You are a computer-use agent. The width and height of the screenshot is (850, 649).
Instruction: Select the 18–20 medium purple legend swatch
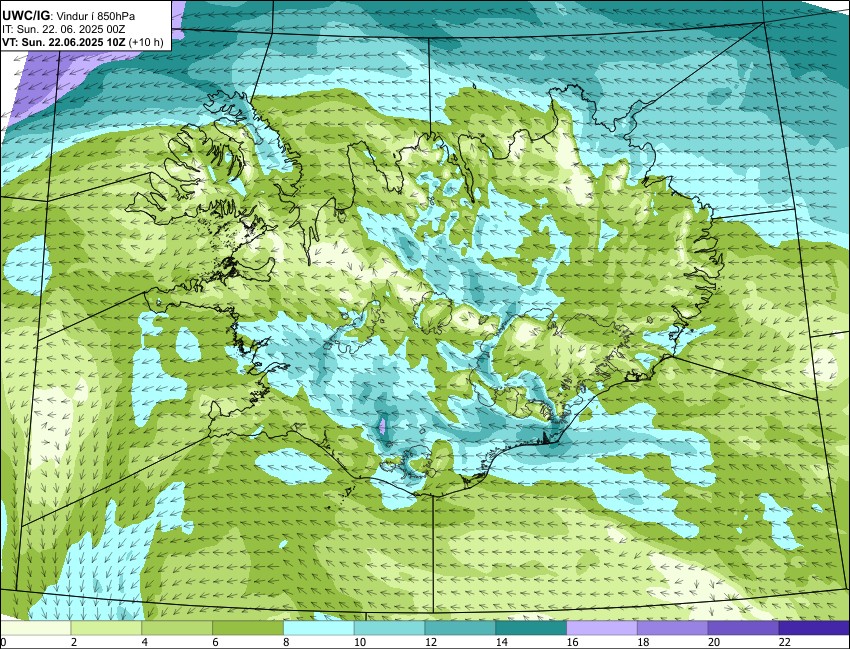(673, 628)
